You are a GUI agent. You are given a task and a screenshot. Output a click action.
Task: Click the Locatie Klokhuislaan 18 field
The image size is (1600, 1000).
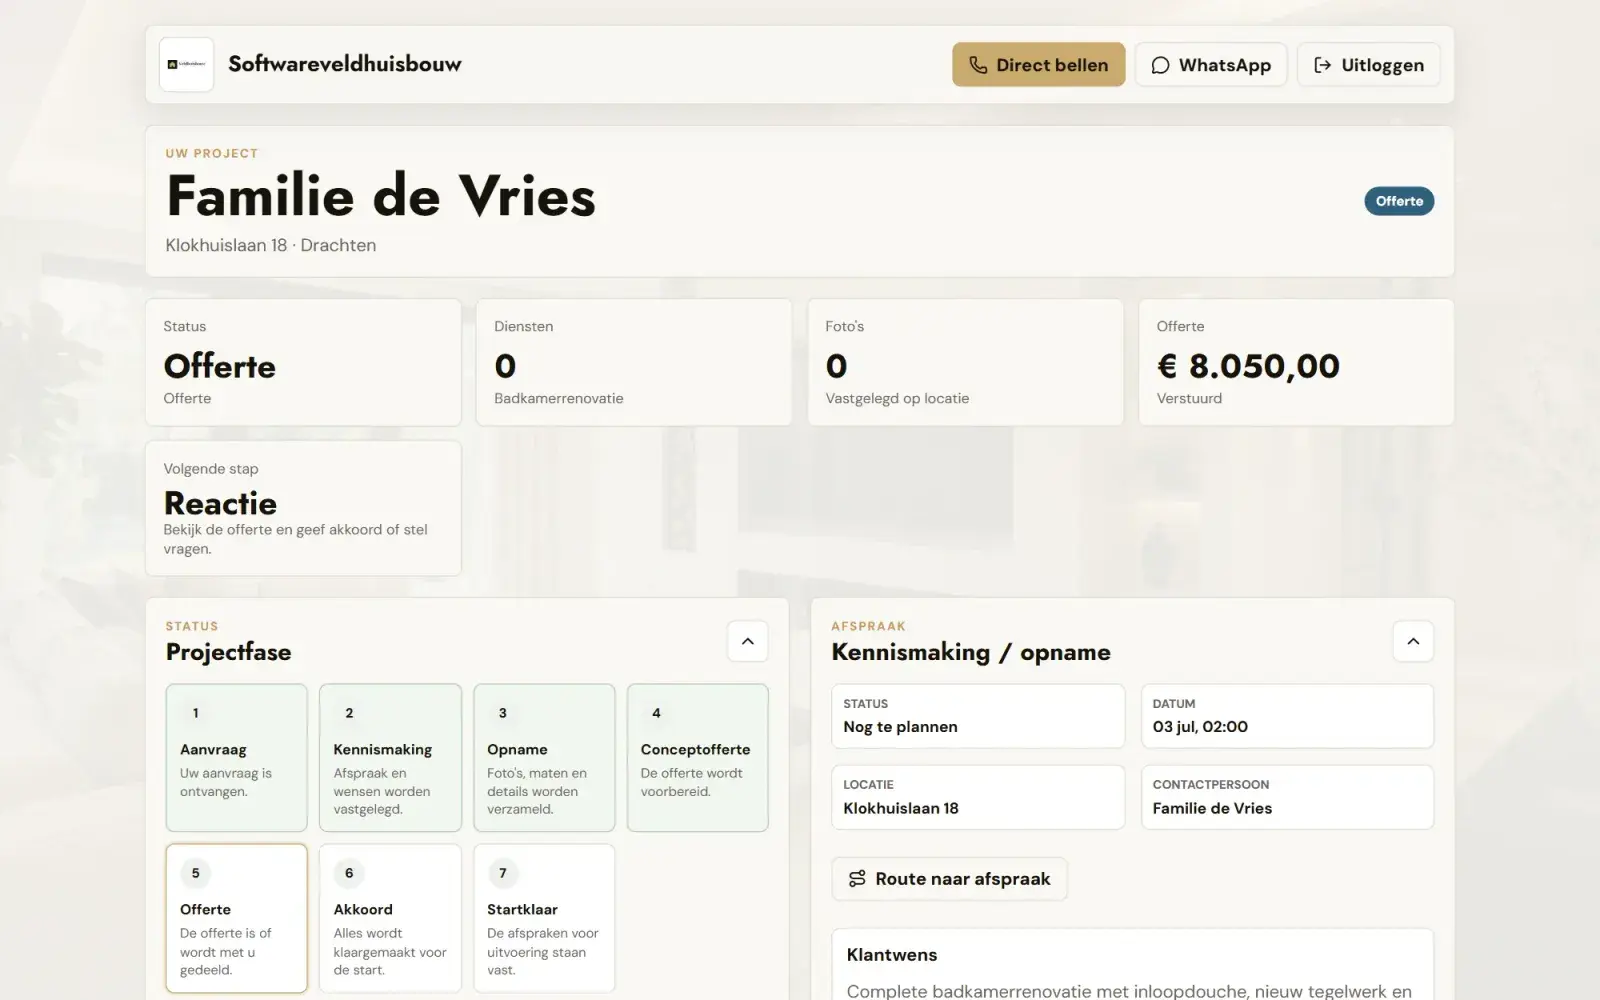click(x=978, y=797)
